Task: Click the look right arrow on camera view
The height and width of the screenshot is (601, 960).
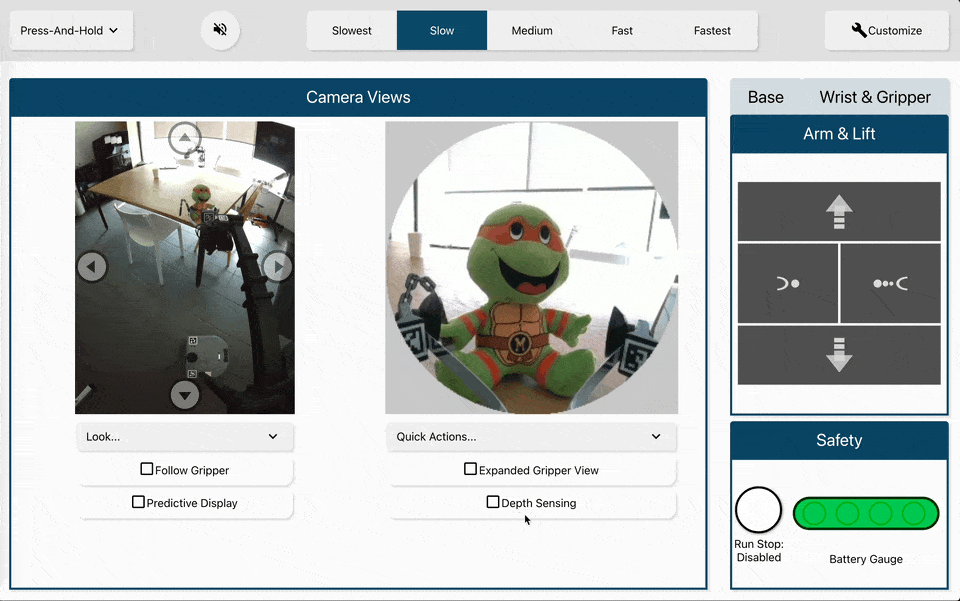Action: coord(278,267)
